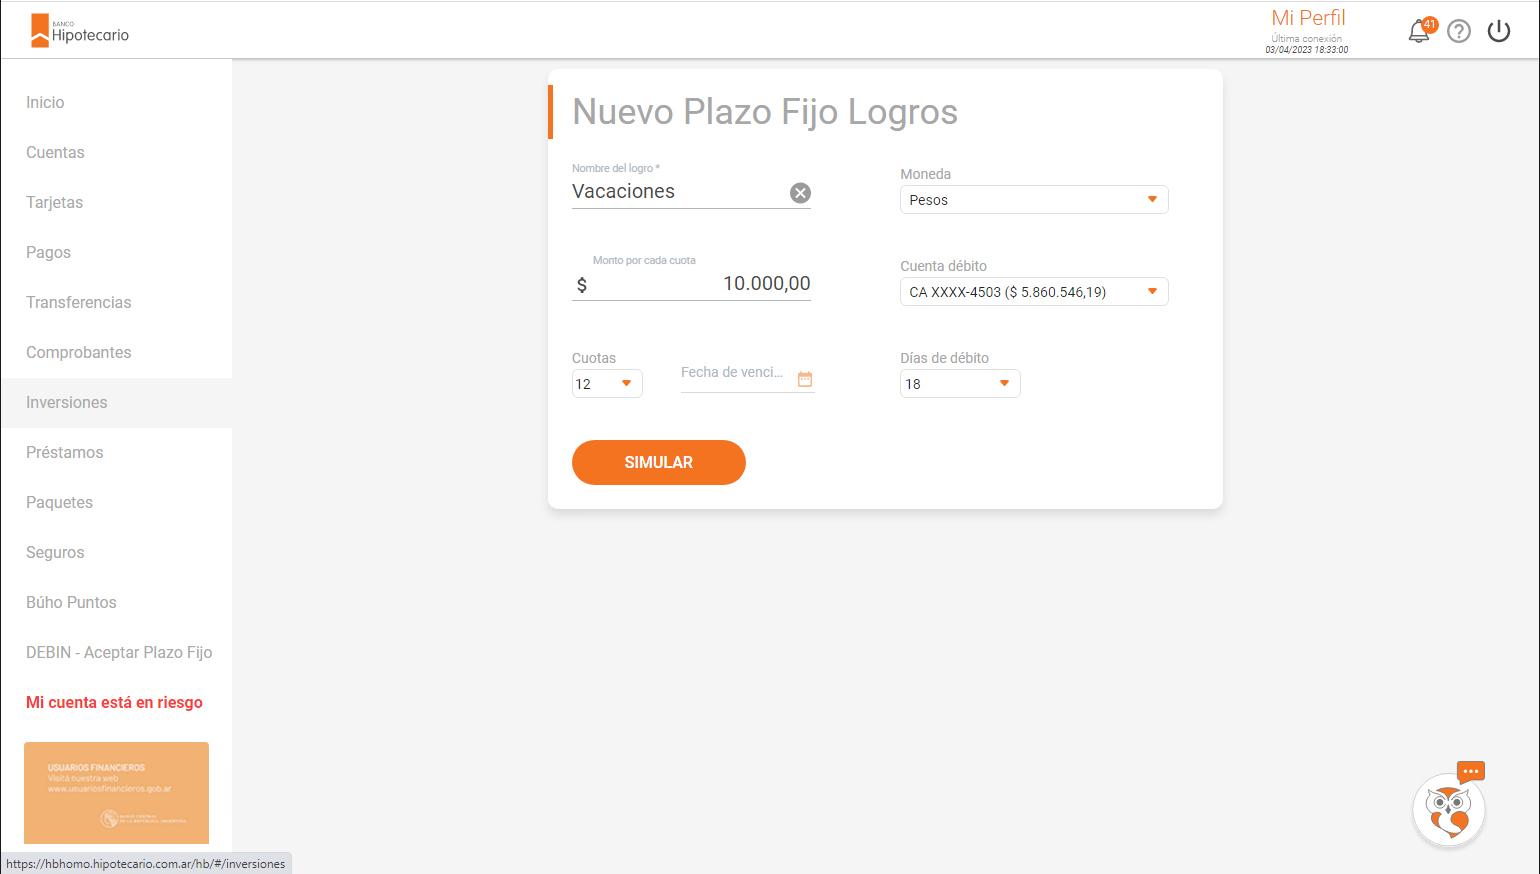Open the help question mark icon
The height and width of the screenshot is (874, 1540).
point(1459,31)
